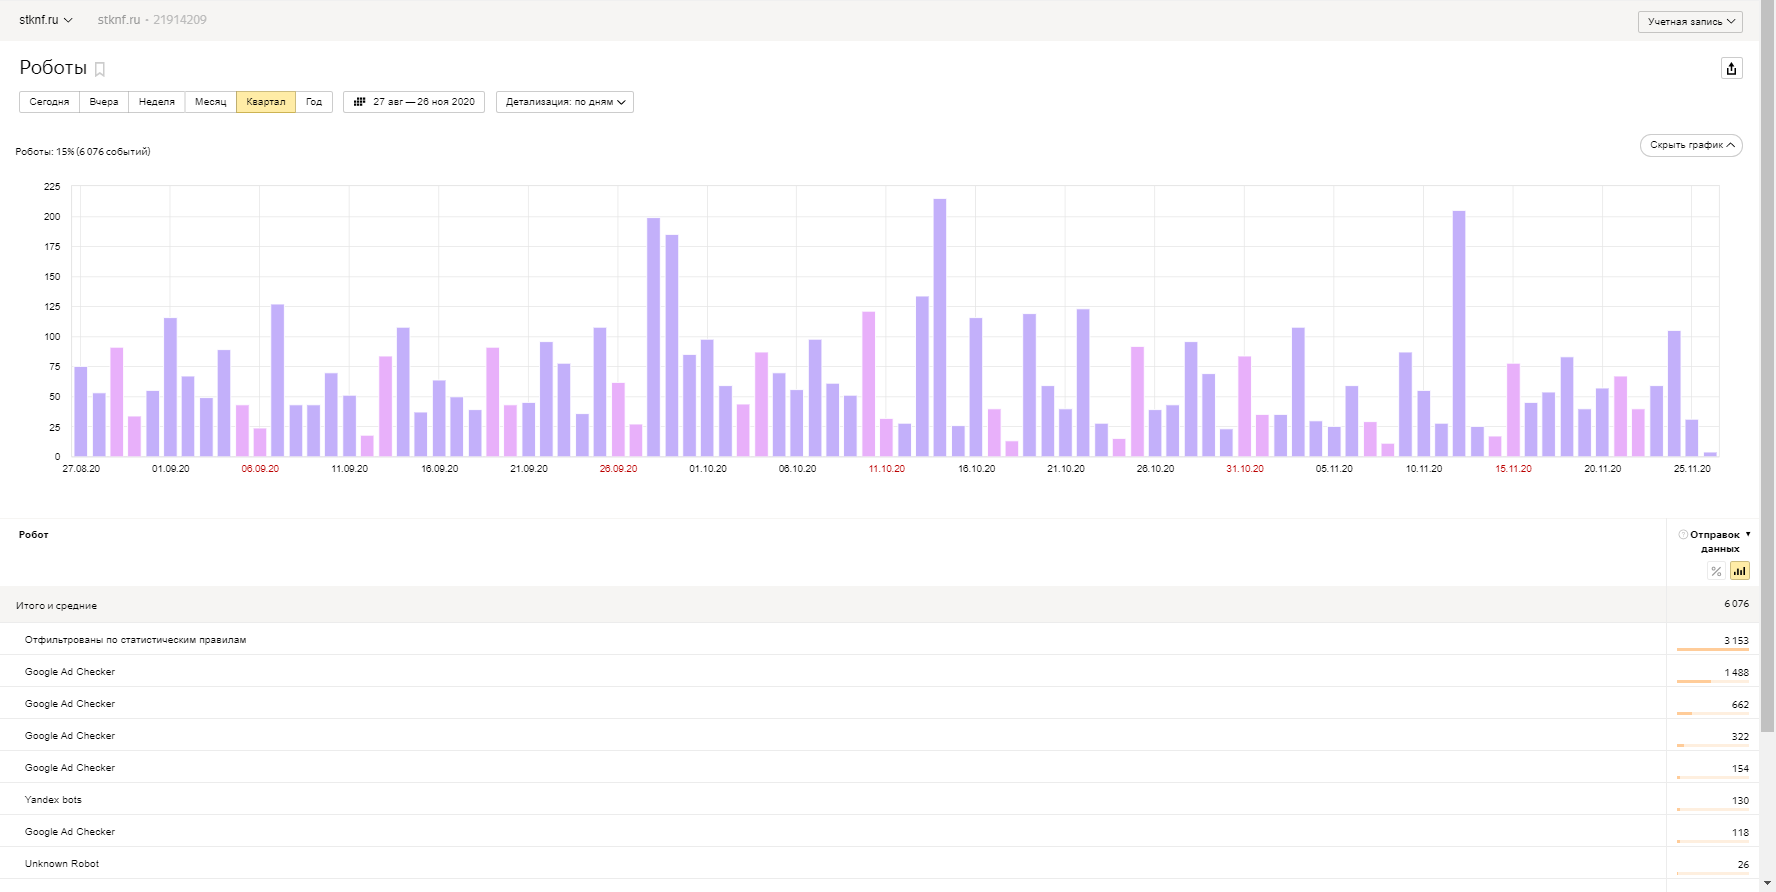Select the Сегодня period tab

click(x=49, y=102)
